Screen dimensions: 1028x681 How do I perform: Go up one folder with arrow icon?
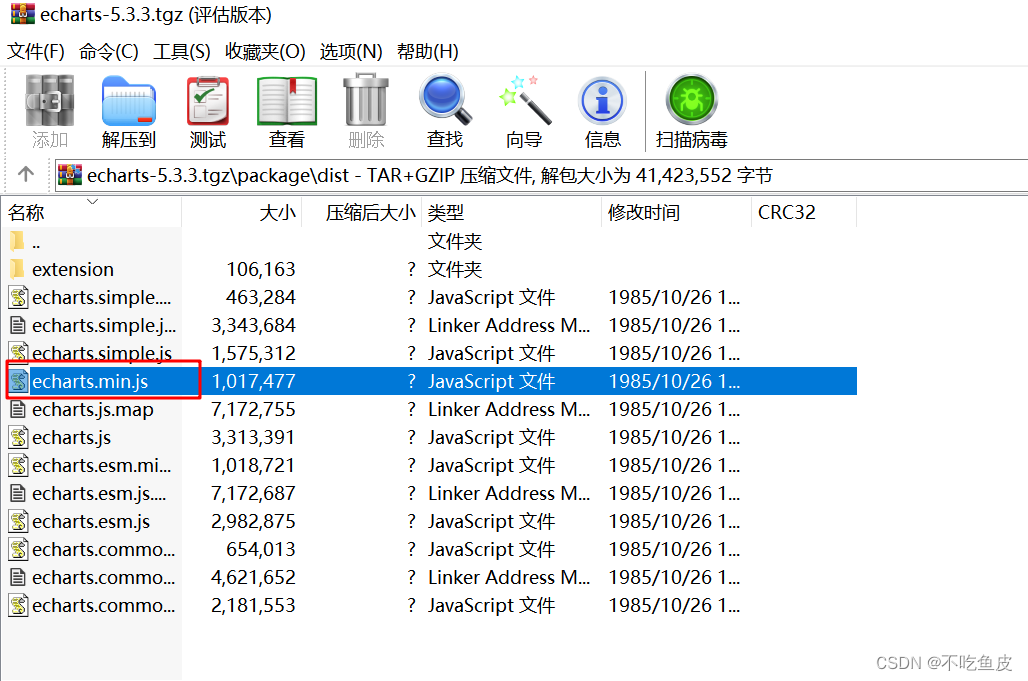tap(26, 174)
